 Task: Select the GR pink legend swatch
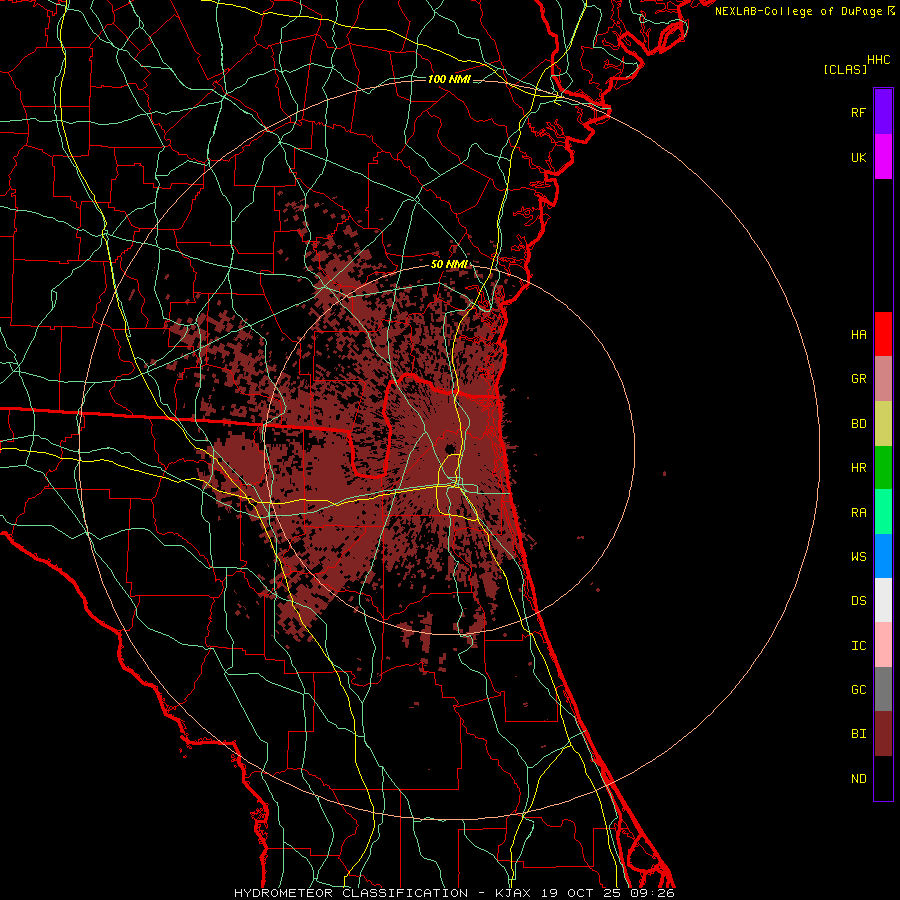click(883, 379)
